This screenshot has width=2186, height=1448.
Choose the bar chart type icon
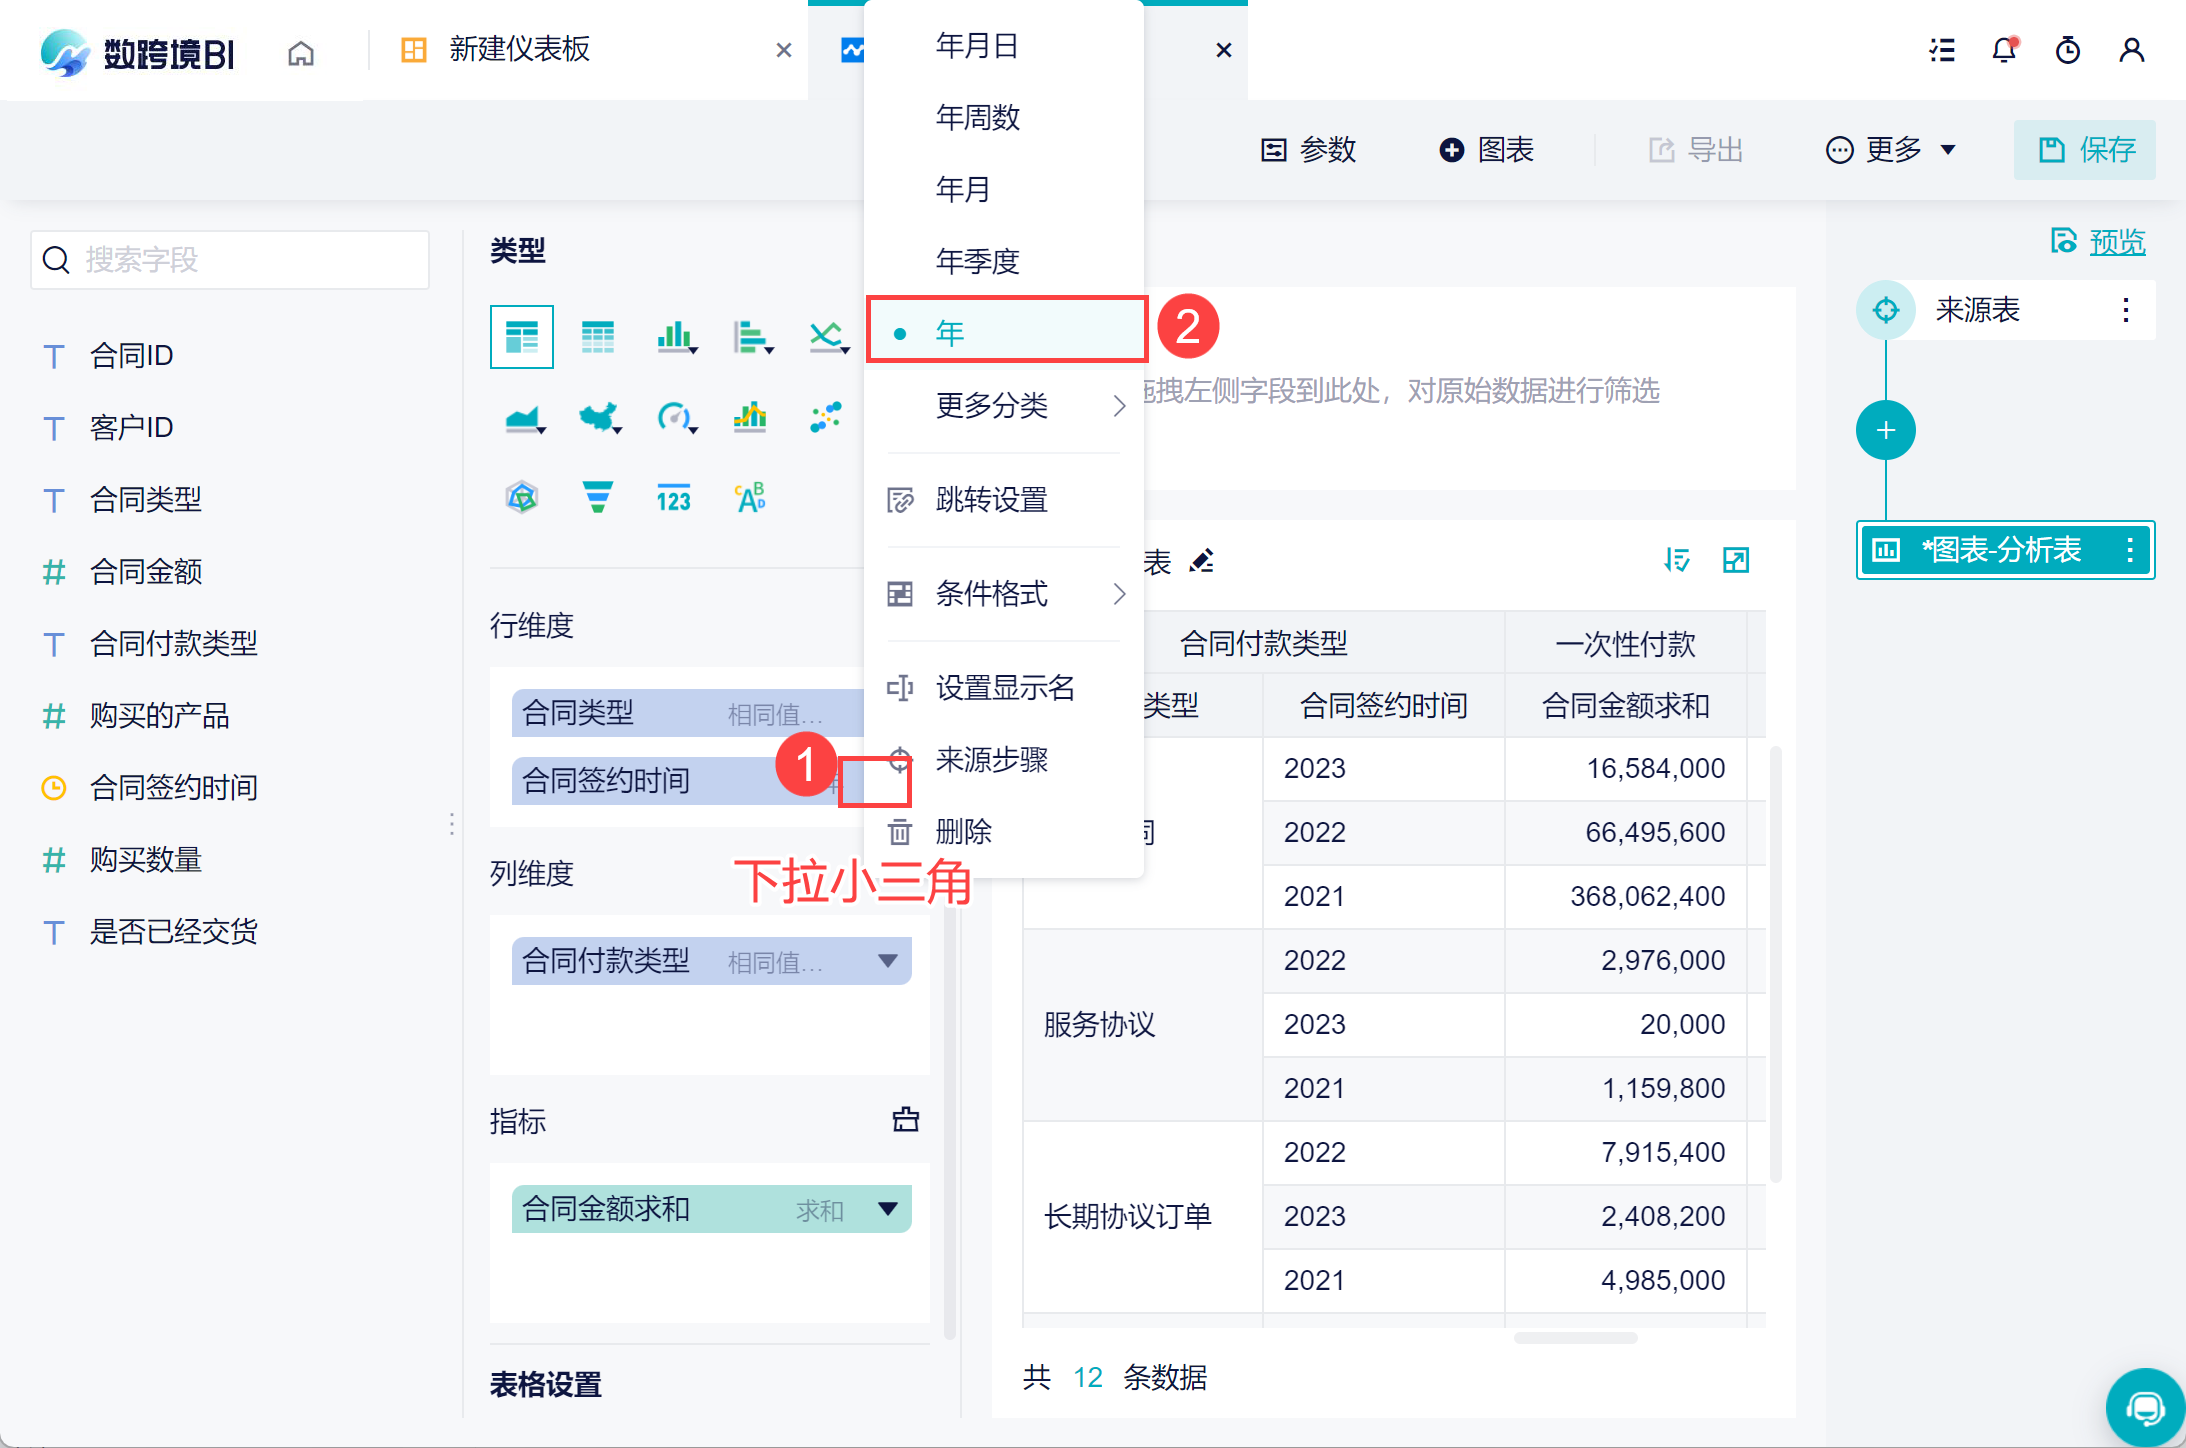675,337
